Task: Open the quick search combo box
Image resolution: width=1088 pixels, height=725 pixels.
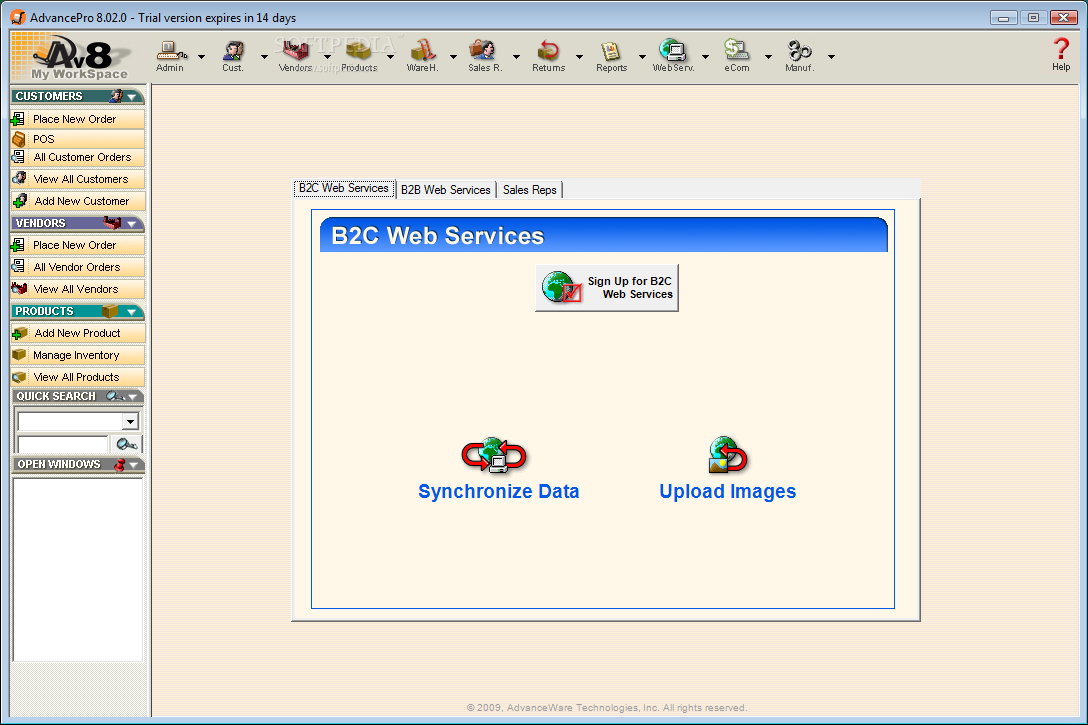Action: tap(78, 421)
